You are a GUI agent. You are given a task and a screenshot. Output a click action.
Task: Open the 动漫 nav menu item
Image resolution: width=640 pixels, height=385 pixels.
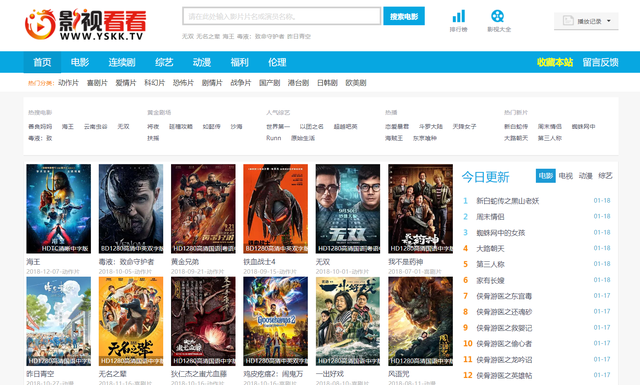202,62
